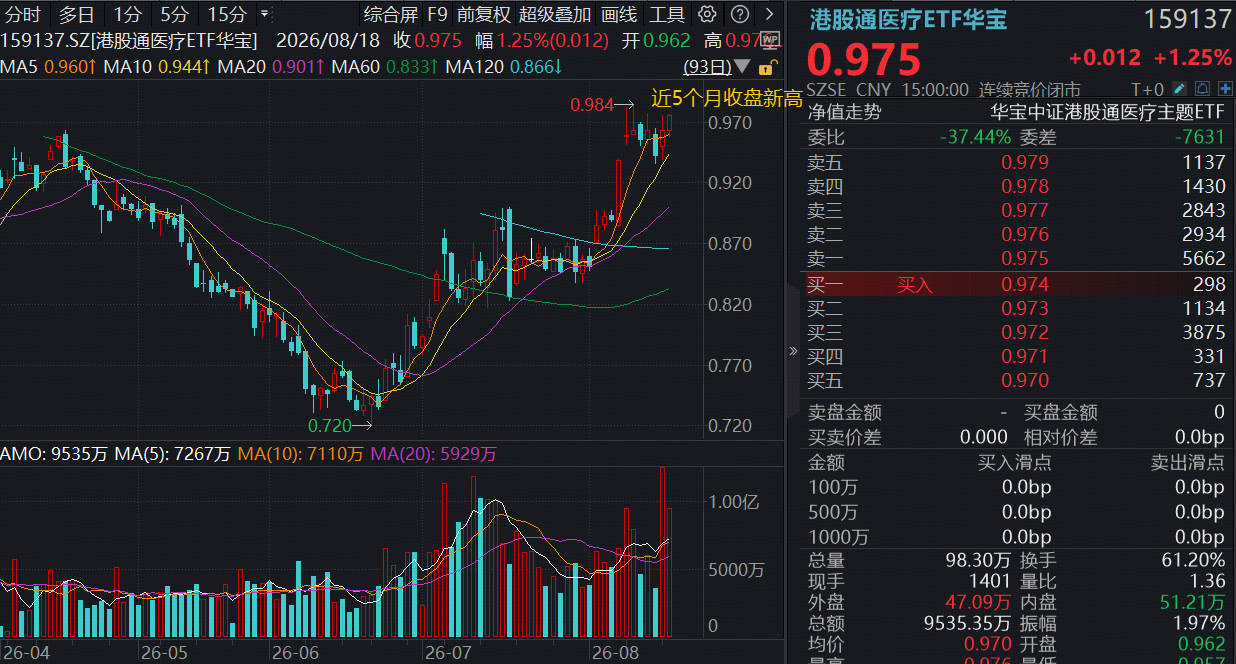1236x664 pixels.
Task: Open the 前复权 adjustment dropdown
Action: pos(483,15)
